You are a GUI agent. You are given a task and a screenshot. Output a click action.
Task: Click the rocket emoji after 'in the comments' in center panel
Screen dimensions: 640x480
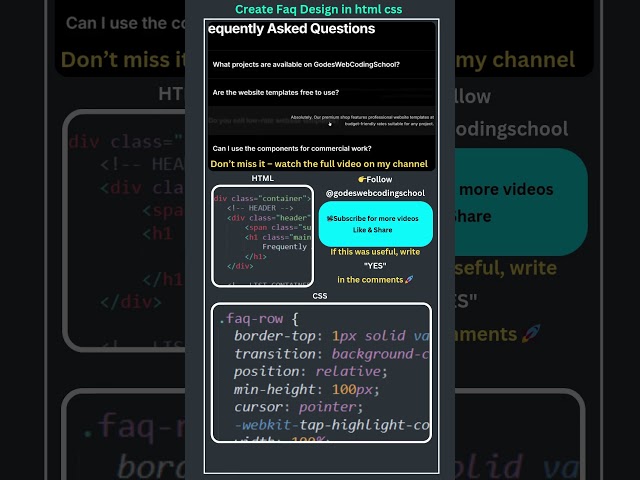[409, 280]
